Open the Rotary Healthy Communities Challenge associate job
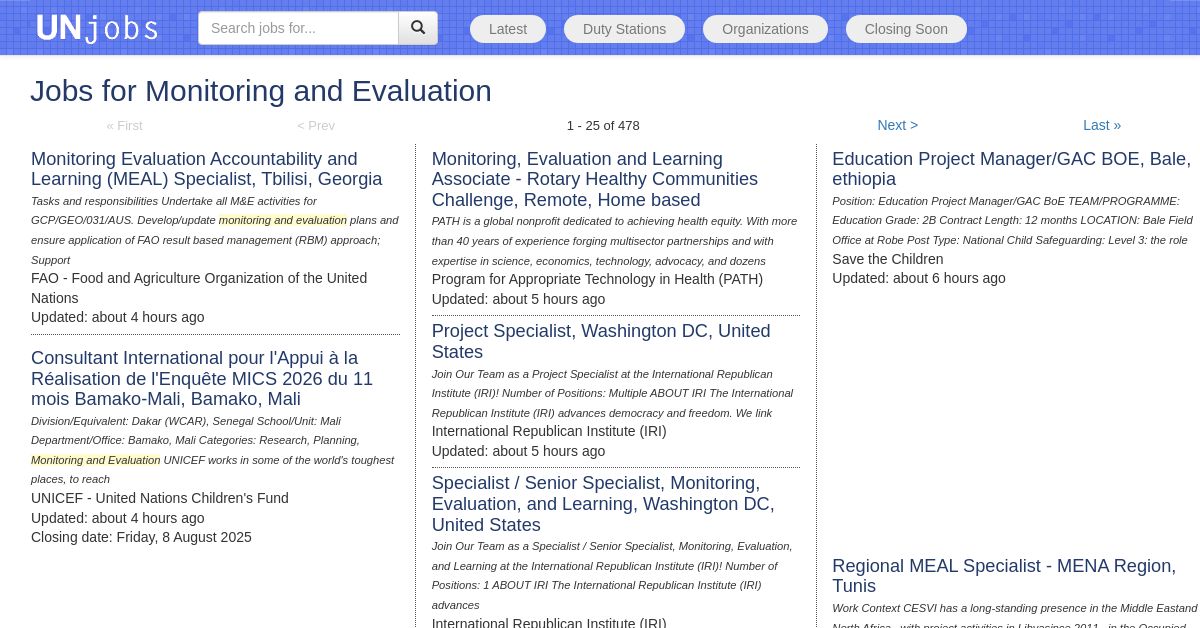 tap(595, 180)
